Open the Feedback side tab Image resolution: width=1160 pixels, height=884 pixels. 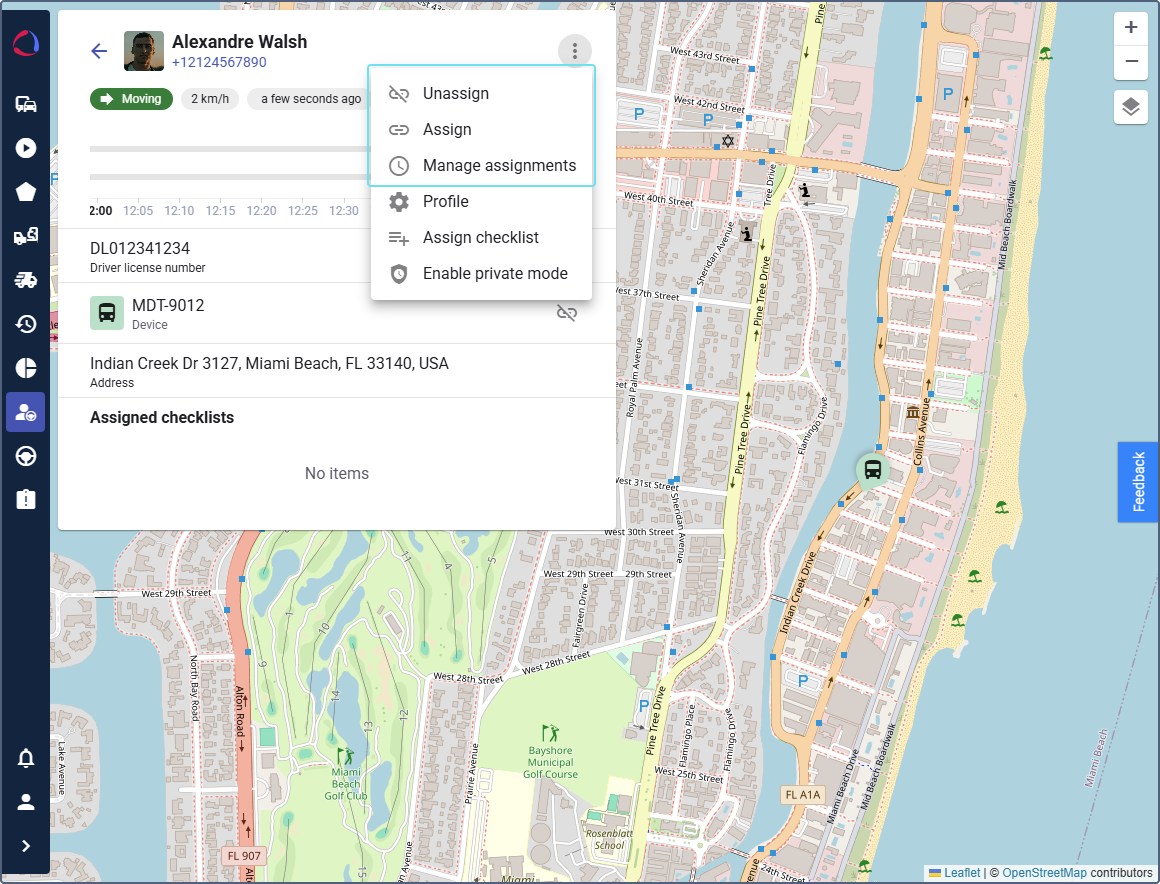pos(1138,482)
